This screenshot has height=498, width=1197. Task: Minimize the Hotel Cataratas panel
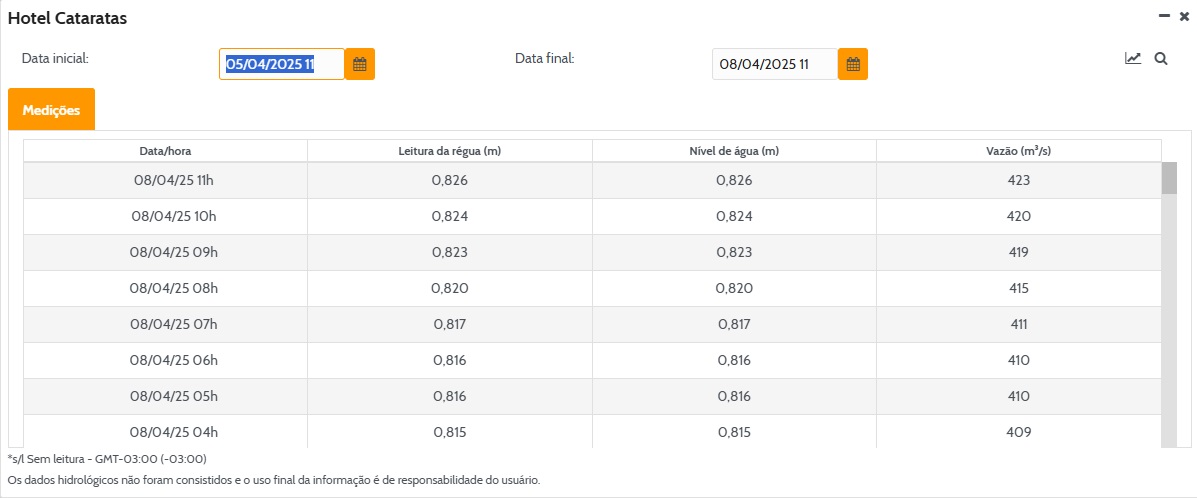point(1164,16)
